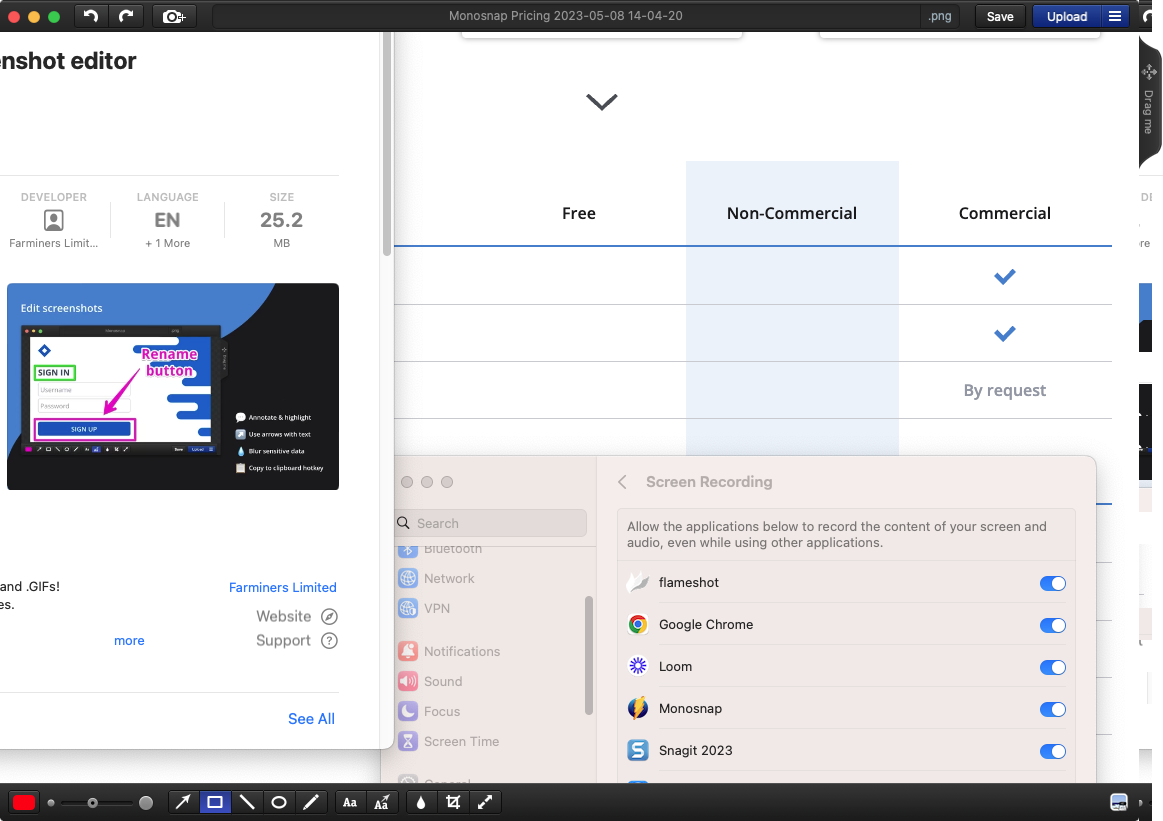Click the '25.2' size value

[x=281, y=220]
